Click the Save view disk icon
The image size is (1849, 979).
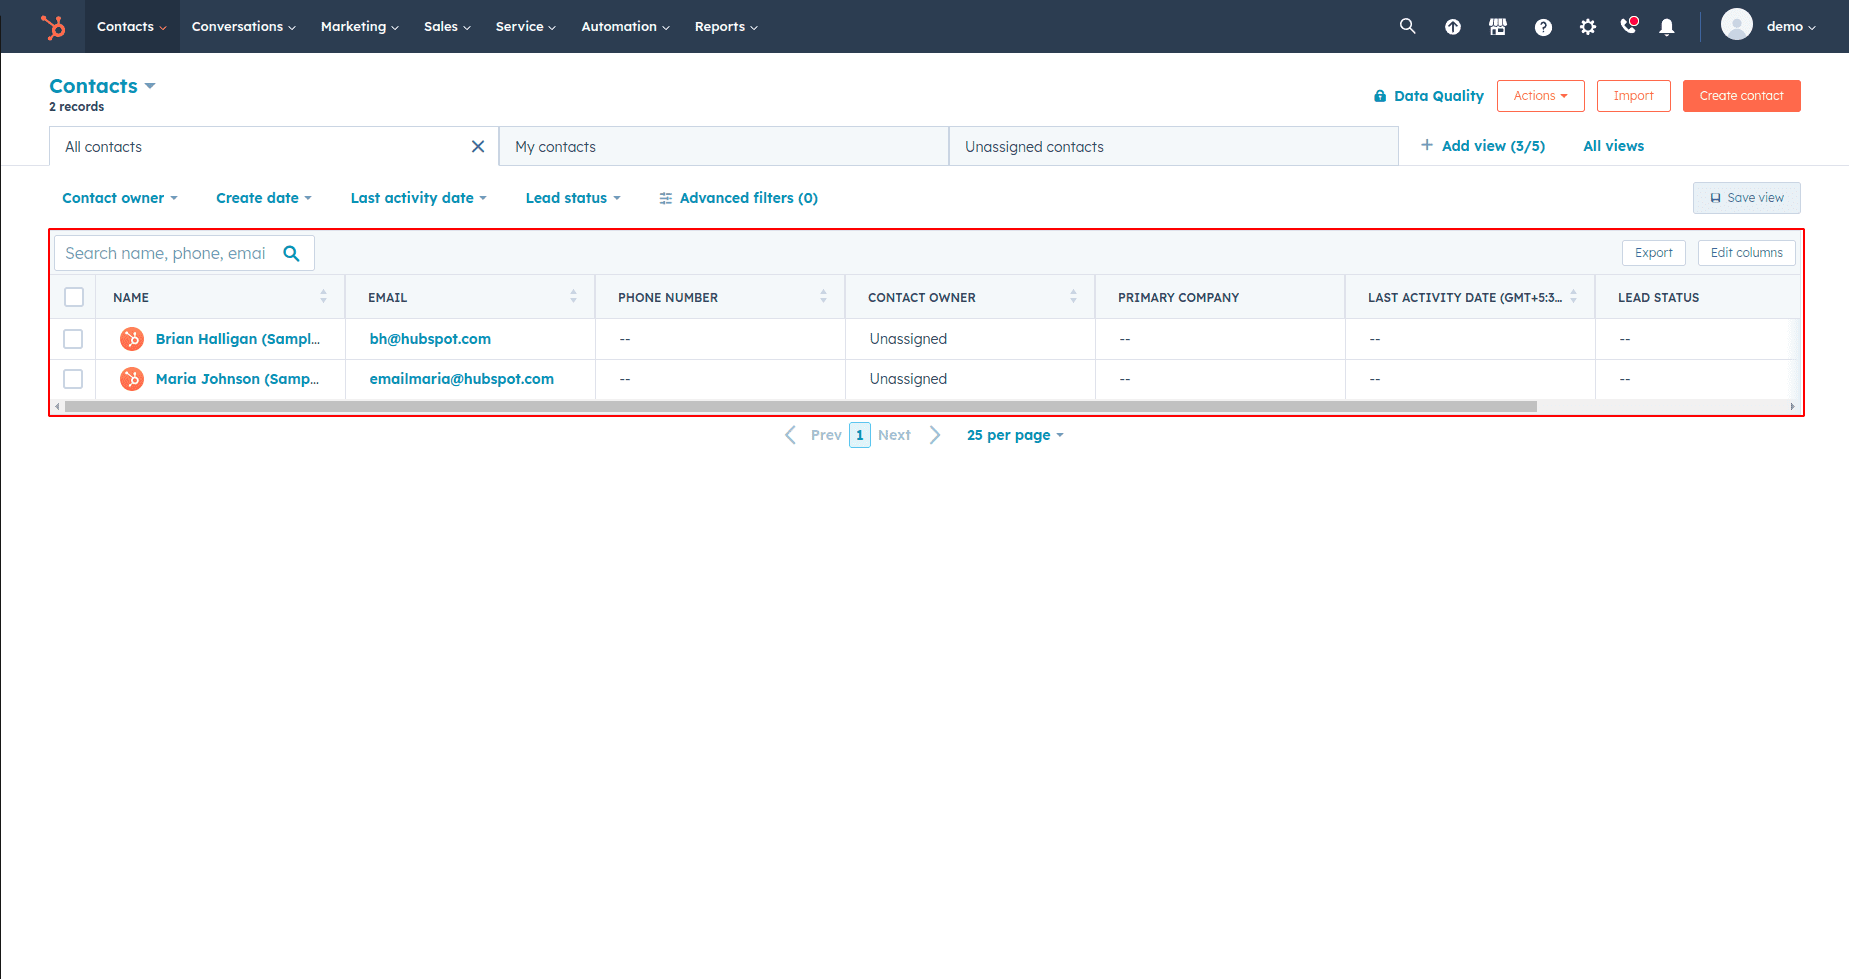pos(1716,198)
